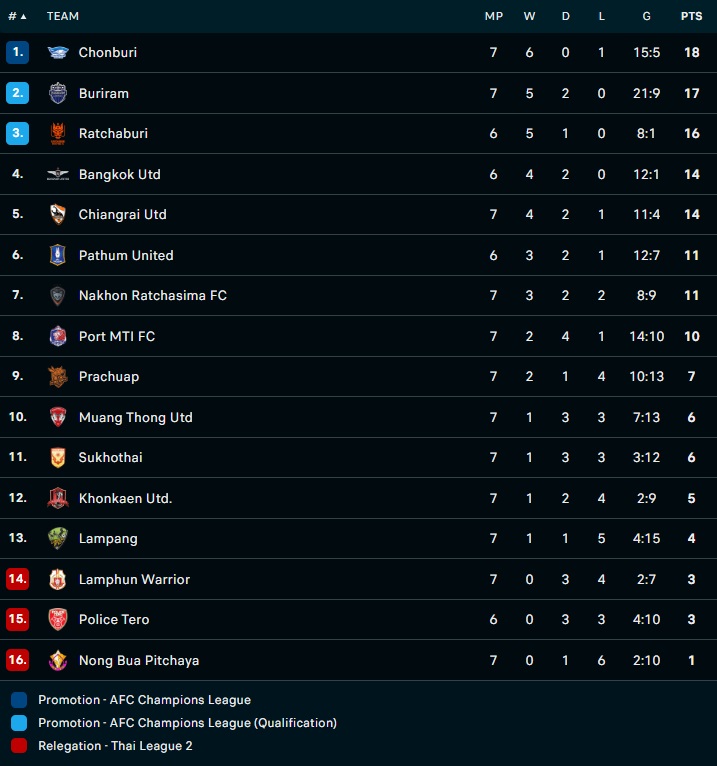Click the Bangkok Utd team logo
This screenshot has height=766, width=717.
[58, 174]
